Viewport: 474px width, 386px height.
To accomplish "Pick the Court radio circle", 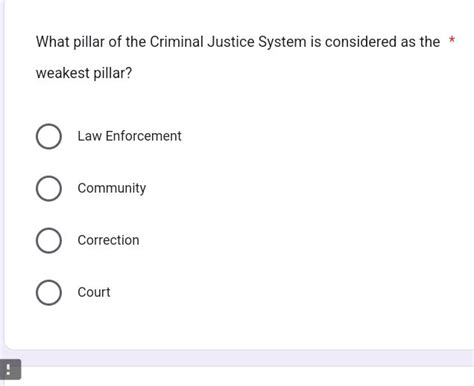I will (49, 292).
